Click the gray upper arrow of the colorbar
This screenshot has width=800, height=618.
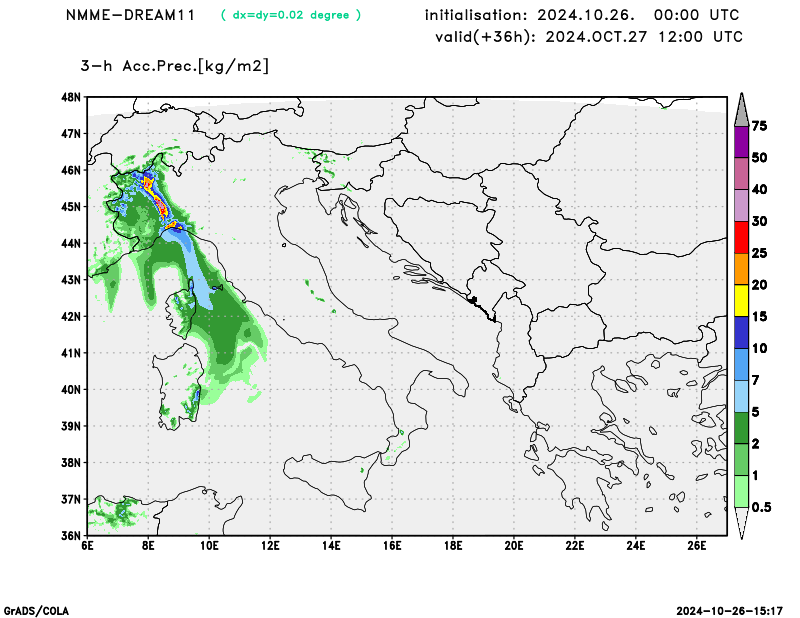coord(741,110)
